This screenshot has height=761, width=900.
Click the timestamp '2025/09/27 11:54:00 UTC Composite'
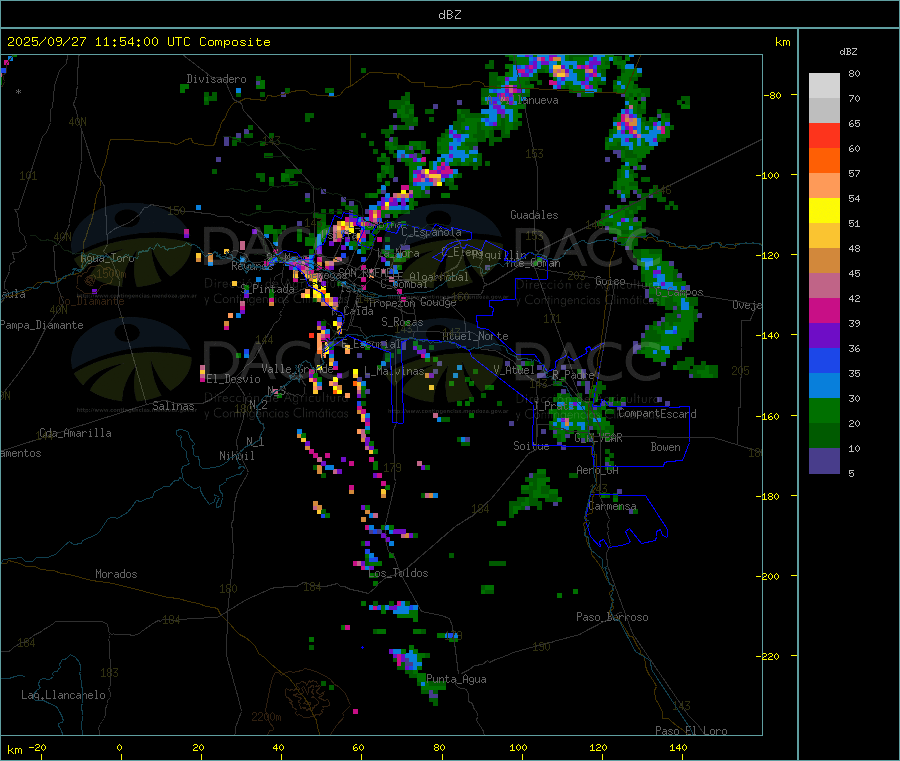[x=138, y=42]
